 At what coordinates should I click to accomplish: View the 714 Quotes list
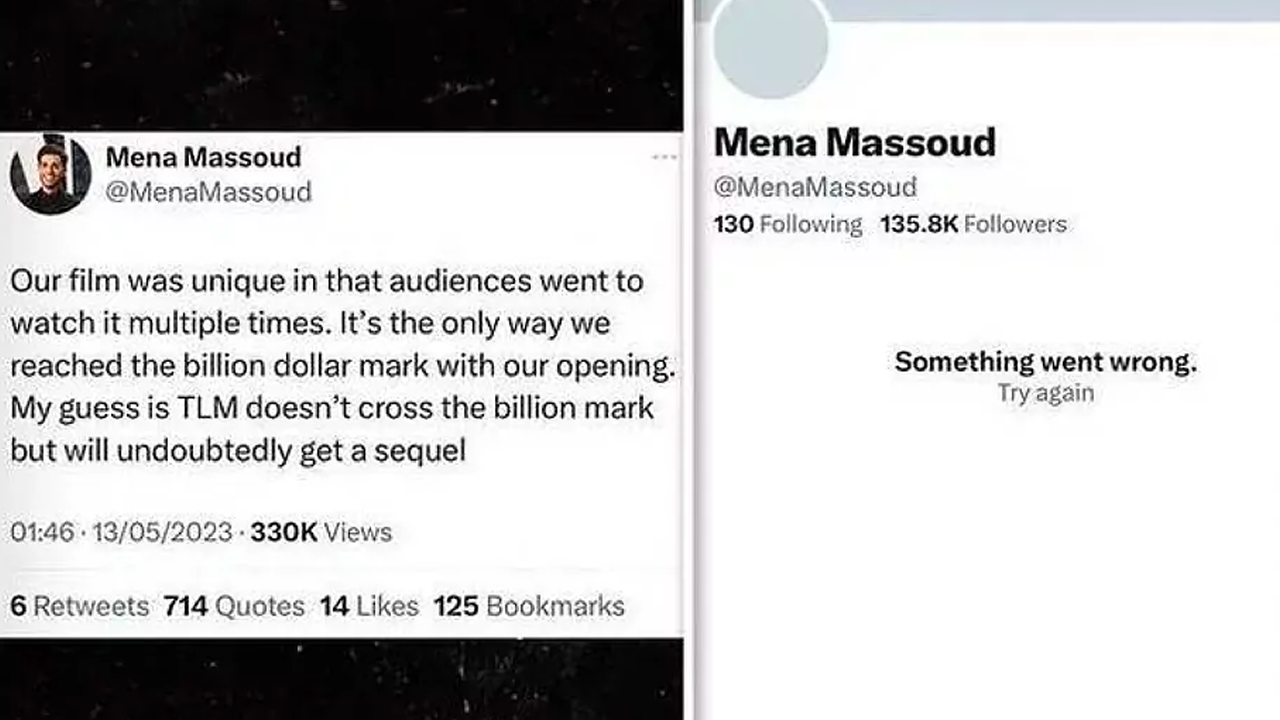pyautogui.click(x=234, y=606)
